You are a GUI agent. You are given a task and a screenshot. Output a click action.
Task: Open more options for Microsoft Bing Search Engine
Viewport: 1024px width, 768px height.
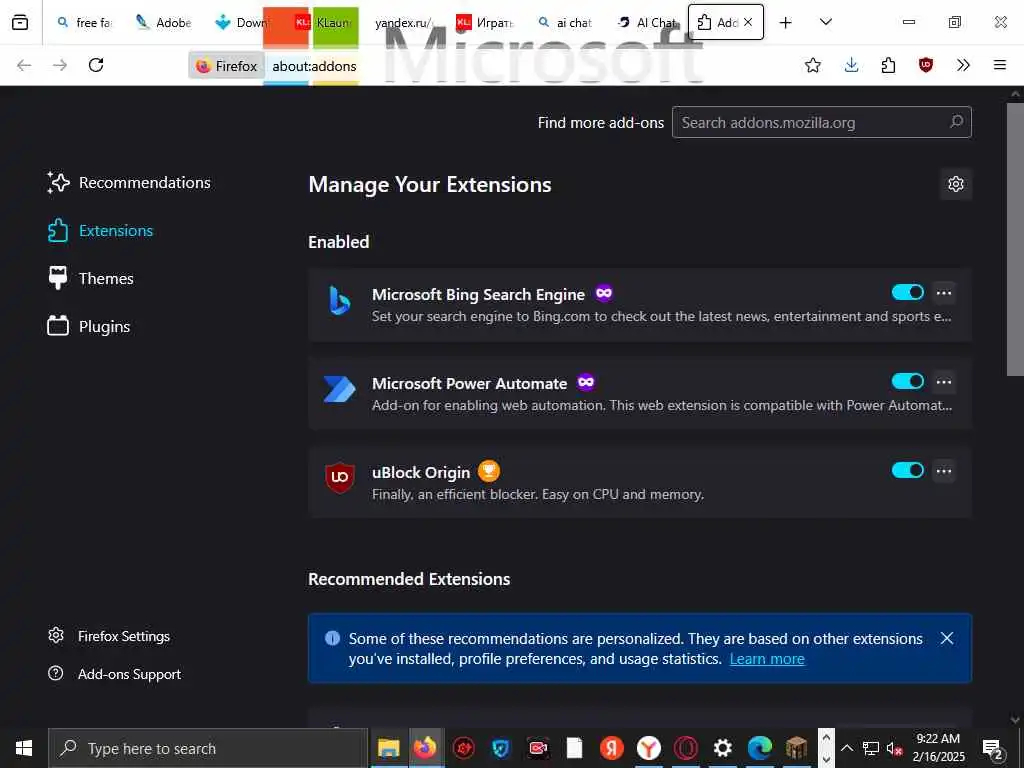click(944, 293)
